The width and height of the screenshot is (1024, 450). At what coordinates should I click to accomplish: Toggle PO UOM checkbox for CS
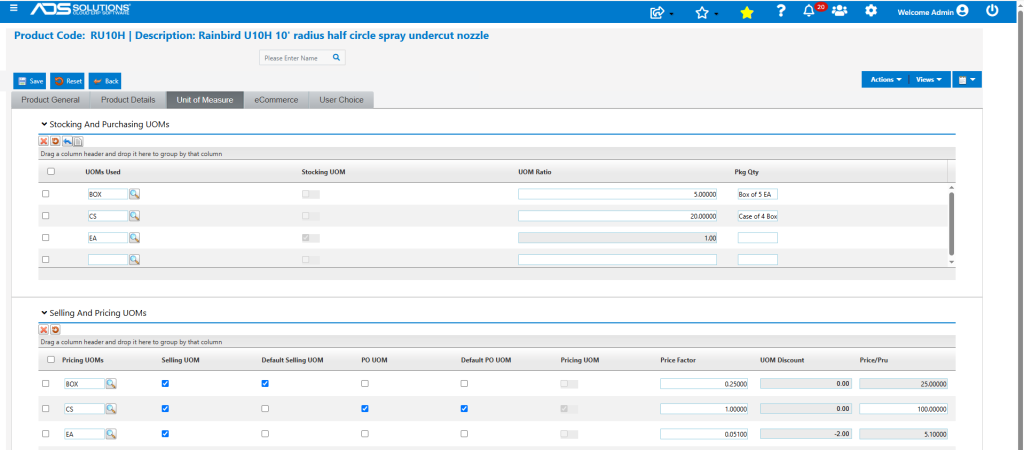coord(364,409)
